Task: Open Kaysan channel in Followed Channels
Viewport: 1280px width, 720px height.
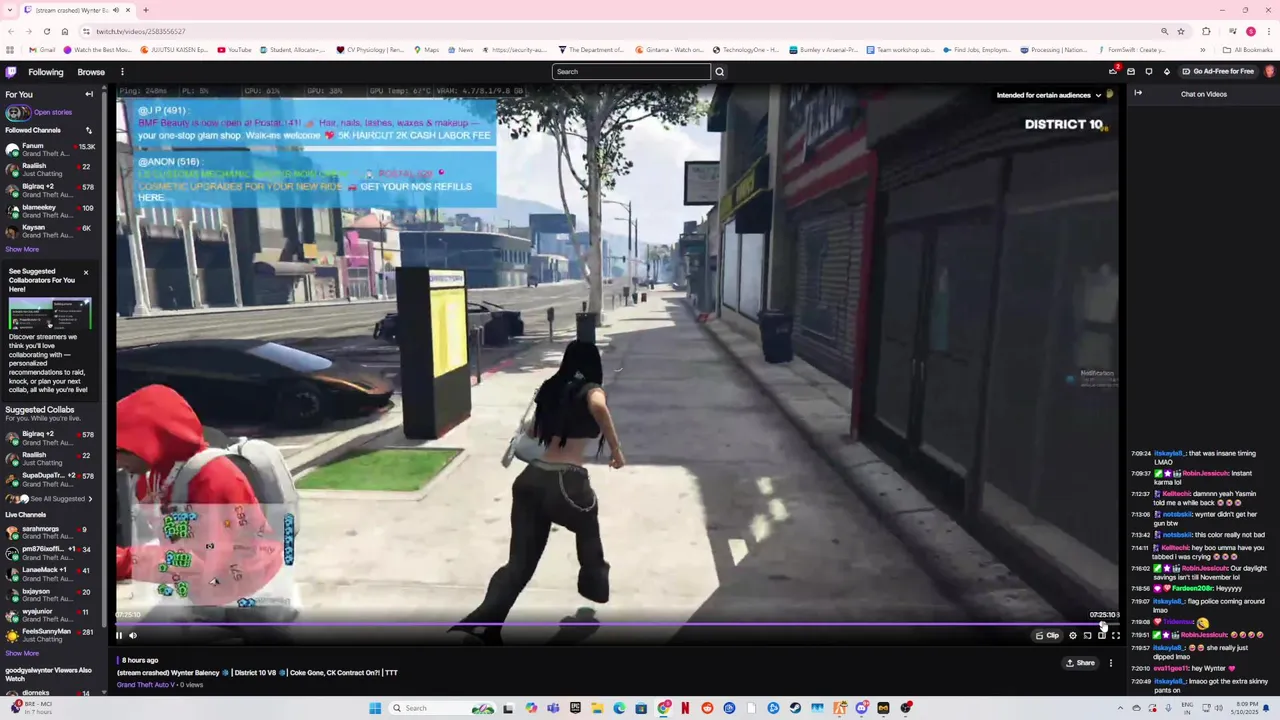Action: click(x=50, y=231)
